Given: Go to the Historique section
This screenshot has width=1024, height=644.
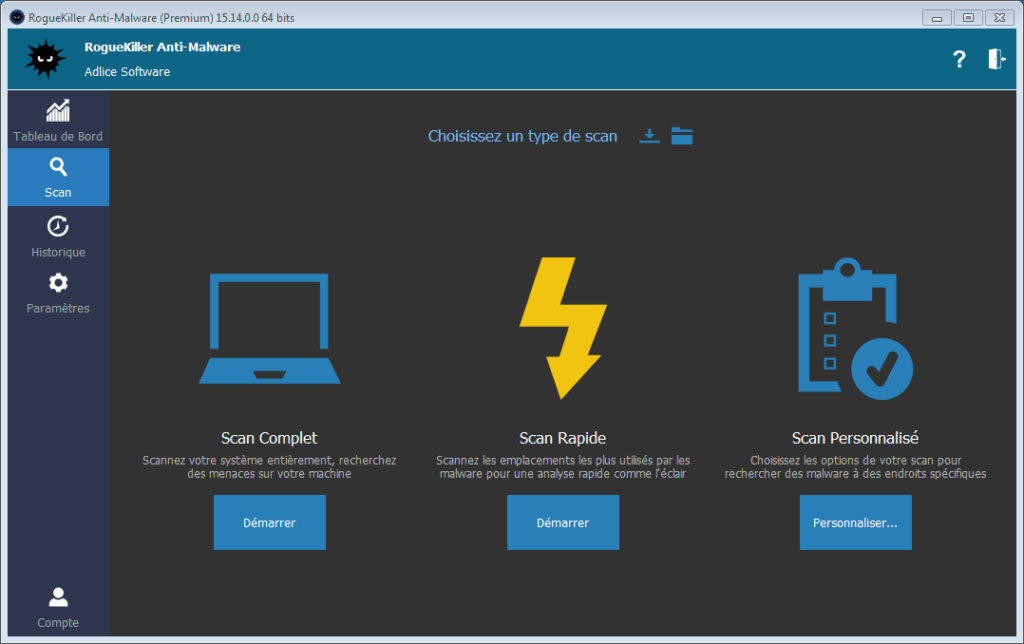Looking at the screenshot, I should 58,235.
